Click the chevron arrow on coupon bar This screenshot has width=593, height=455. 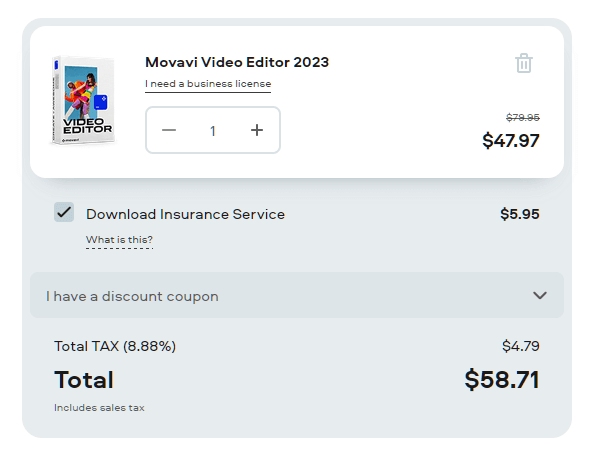click(540, 295)
